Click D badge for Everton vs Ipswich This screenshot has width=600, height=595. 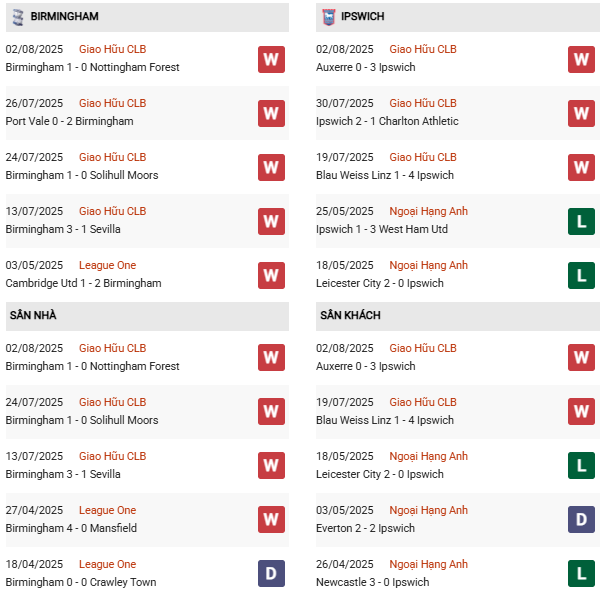point(581,520)
